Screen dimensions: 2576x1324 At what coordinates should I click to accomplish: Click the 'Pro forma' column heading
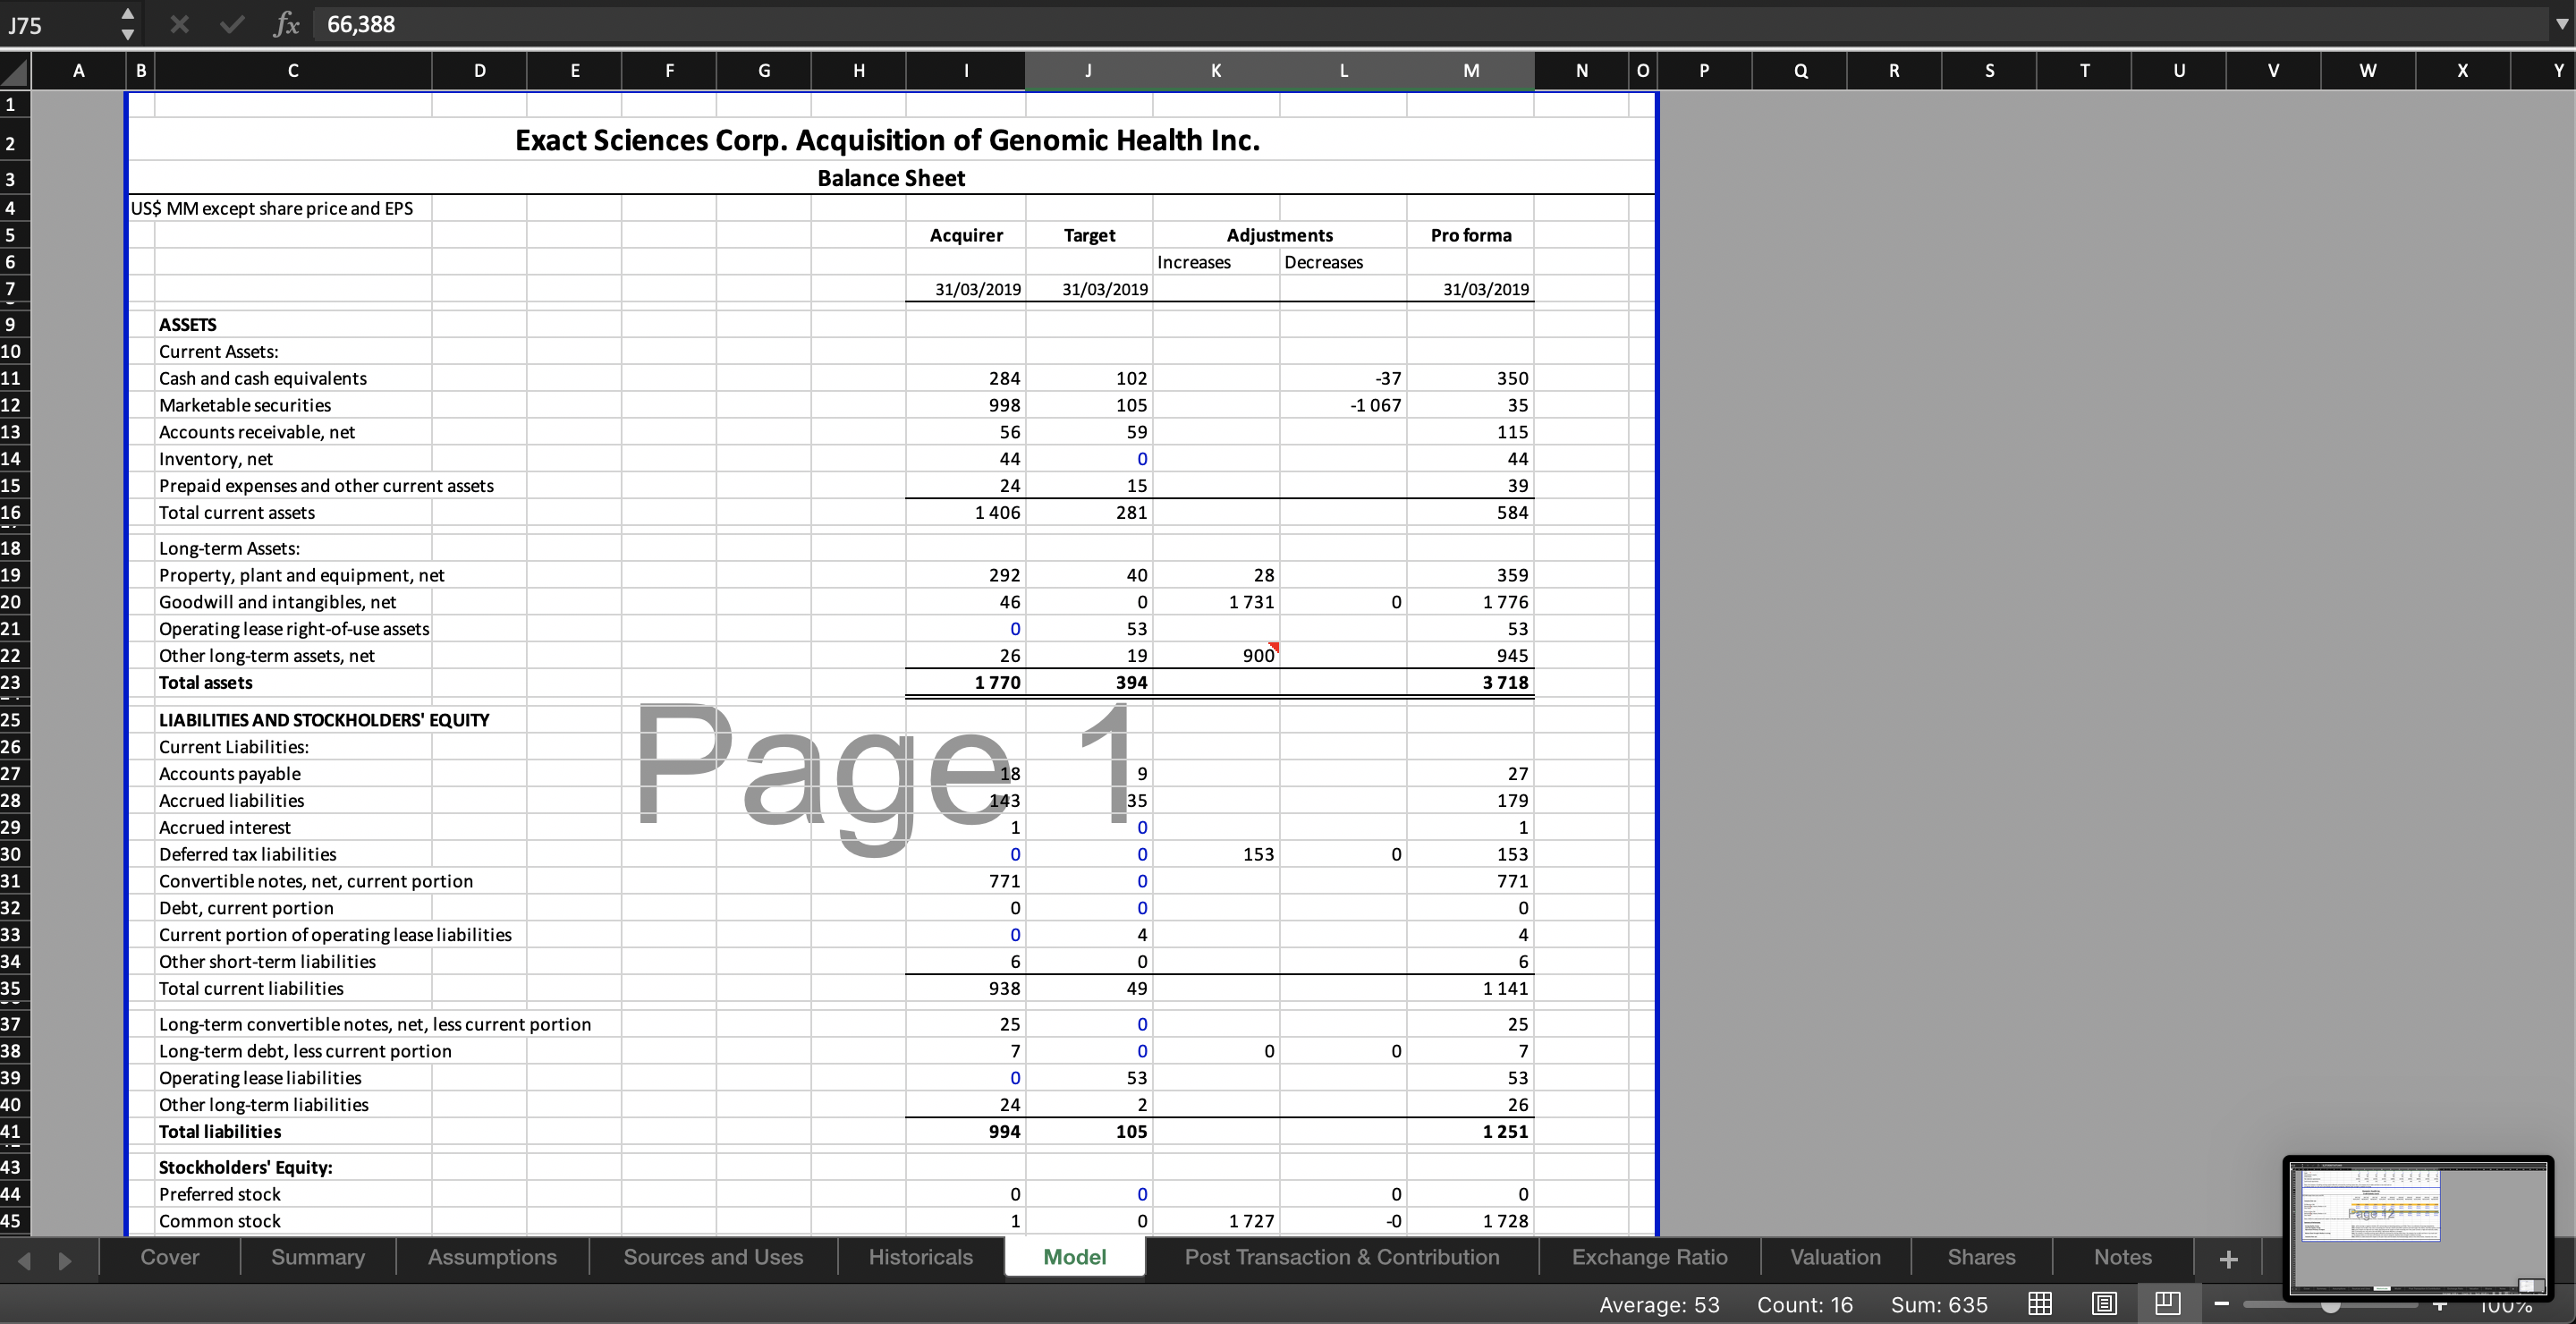pyautogui.click(x=1470, y=235)
